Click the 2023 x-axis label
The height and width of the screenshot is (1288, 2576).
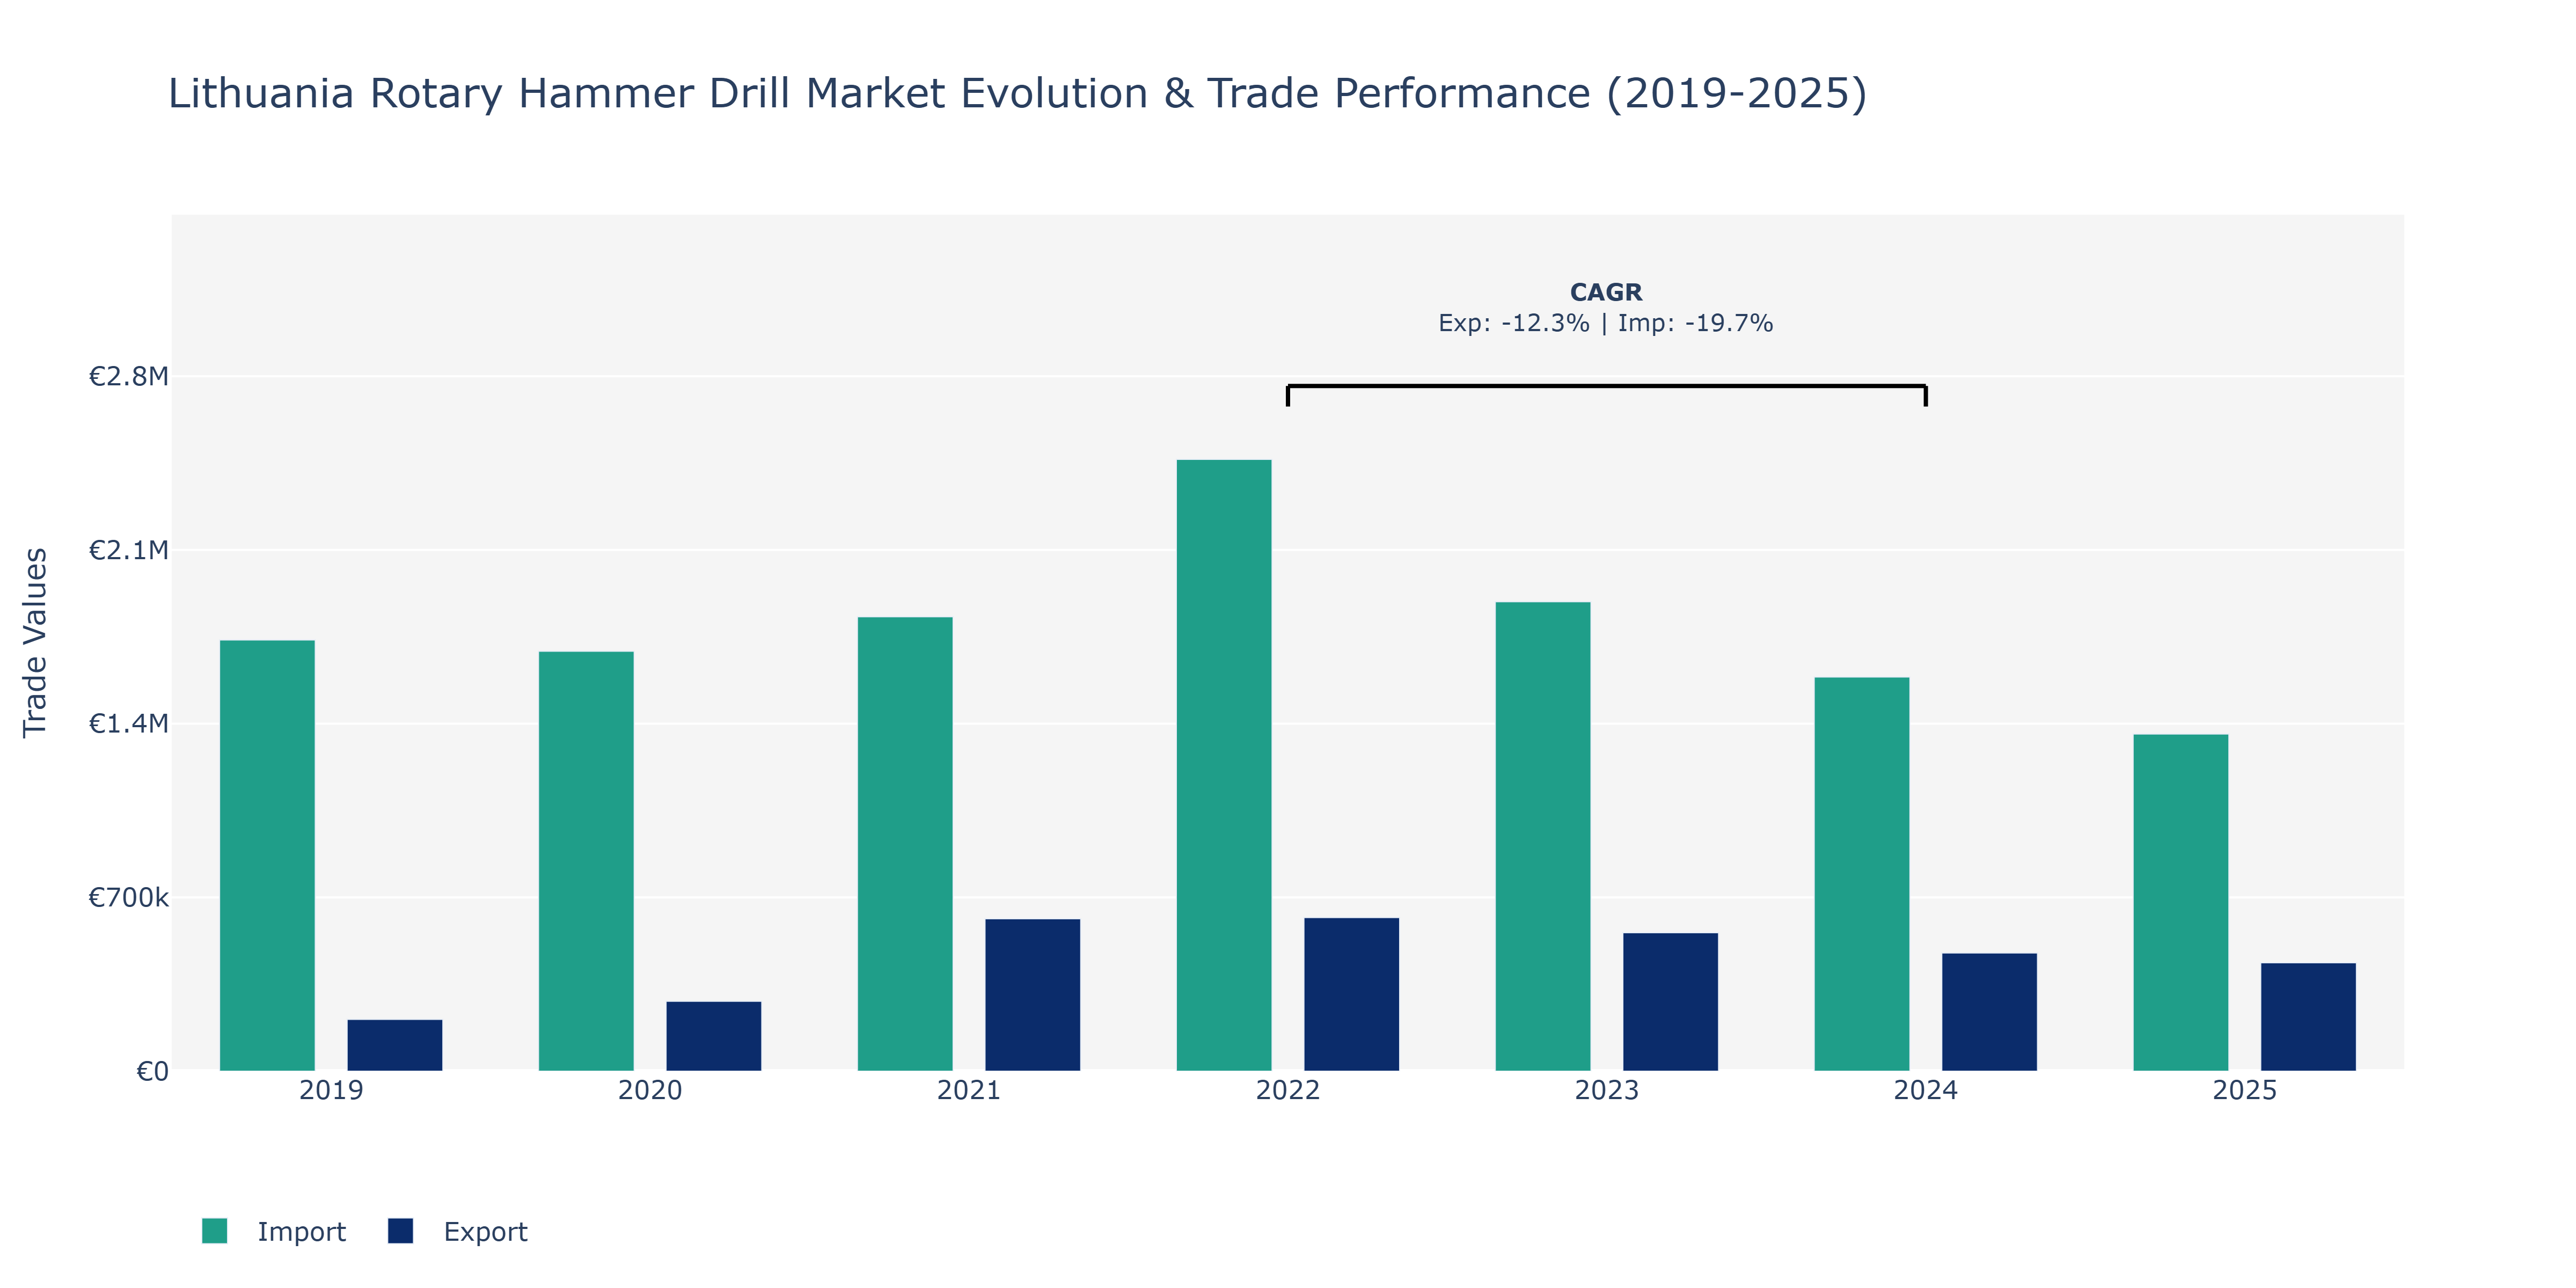1607,1090
